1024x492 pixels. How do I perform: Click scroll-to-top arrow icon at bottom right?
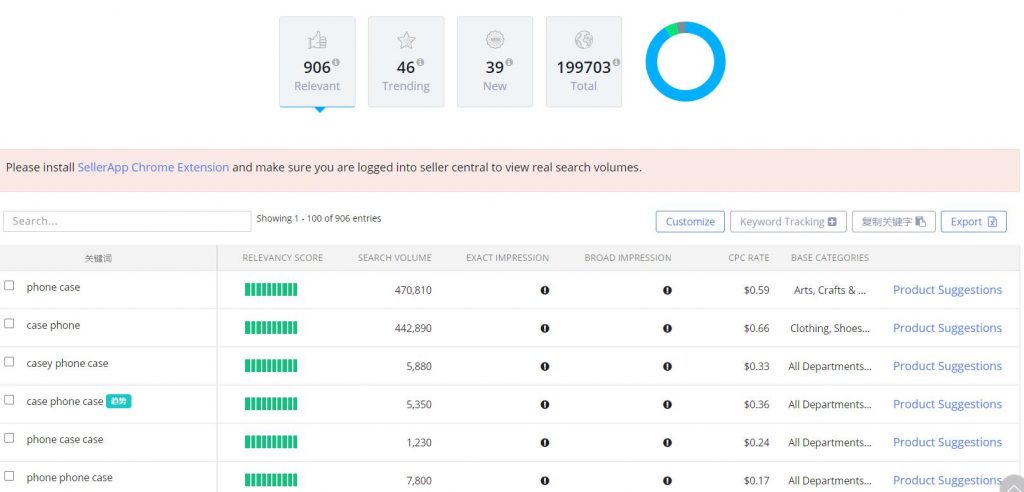(x=1011, y=481)
